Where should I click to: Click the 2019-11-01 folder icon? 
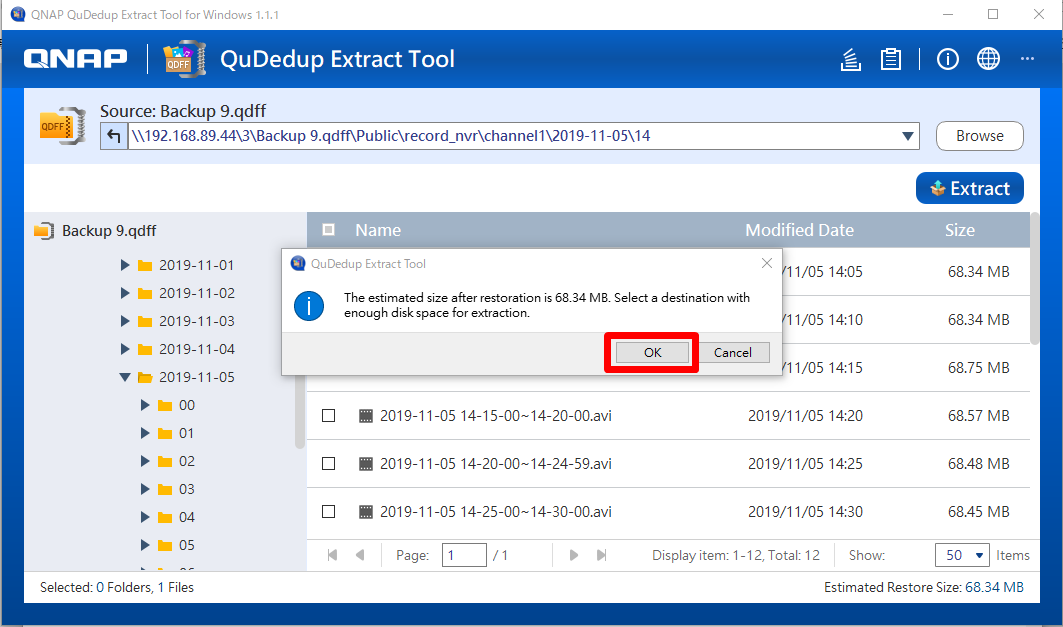point(144,265)
